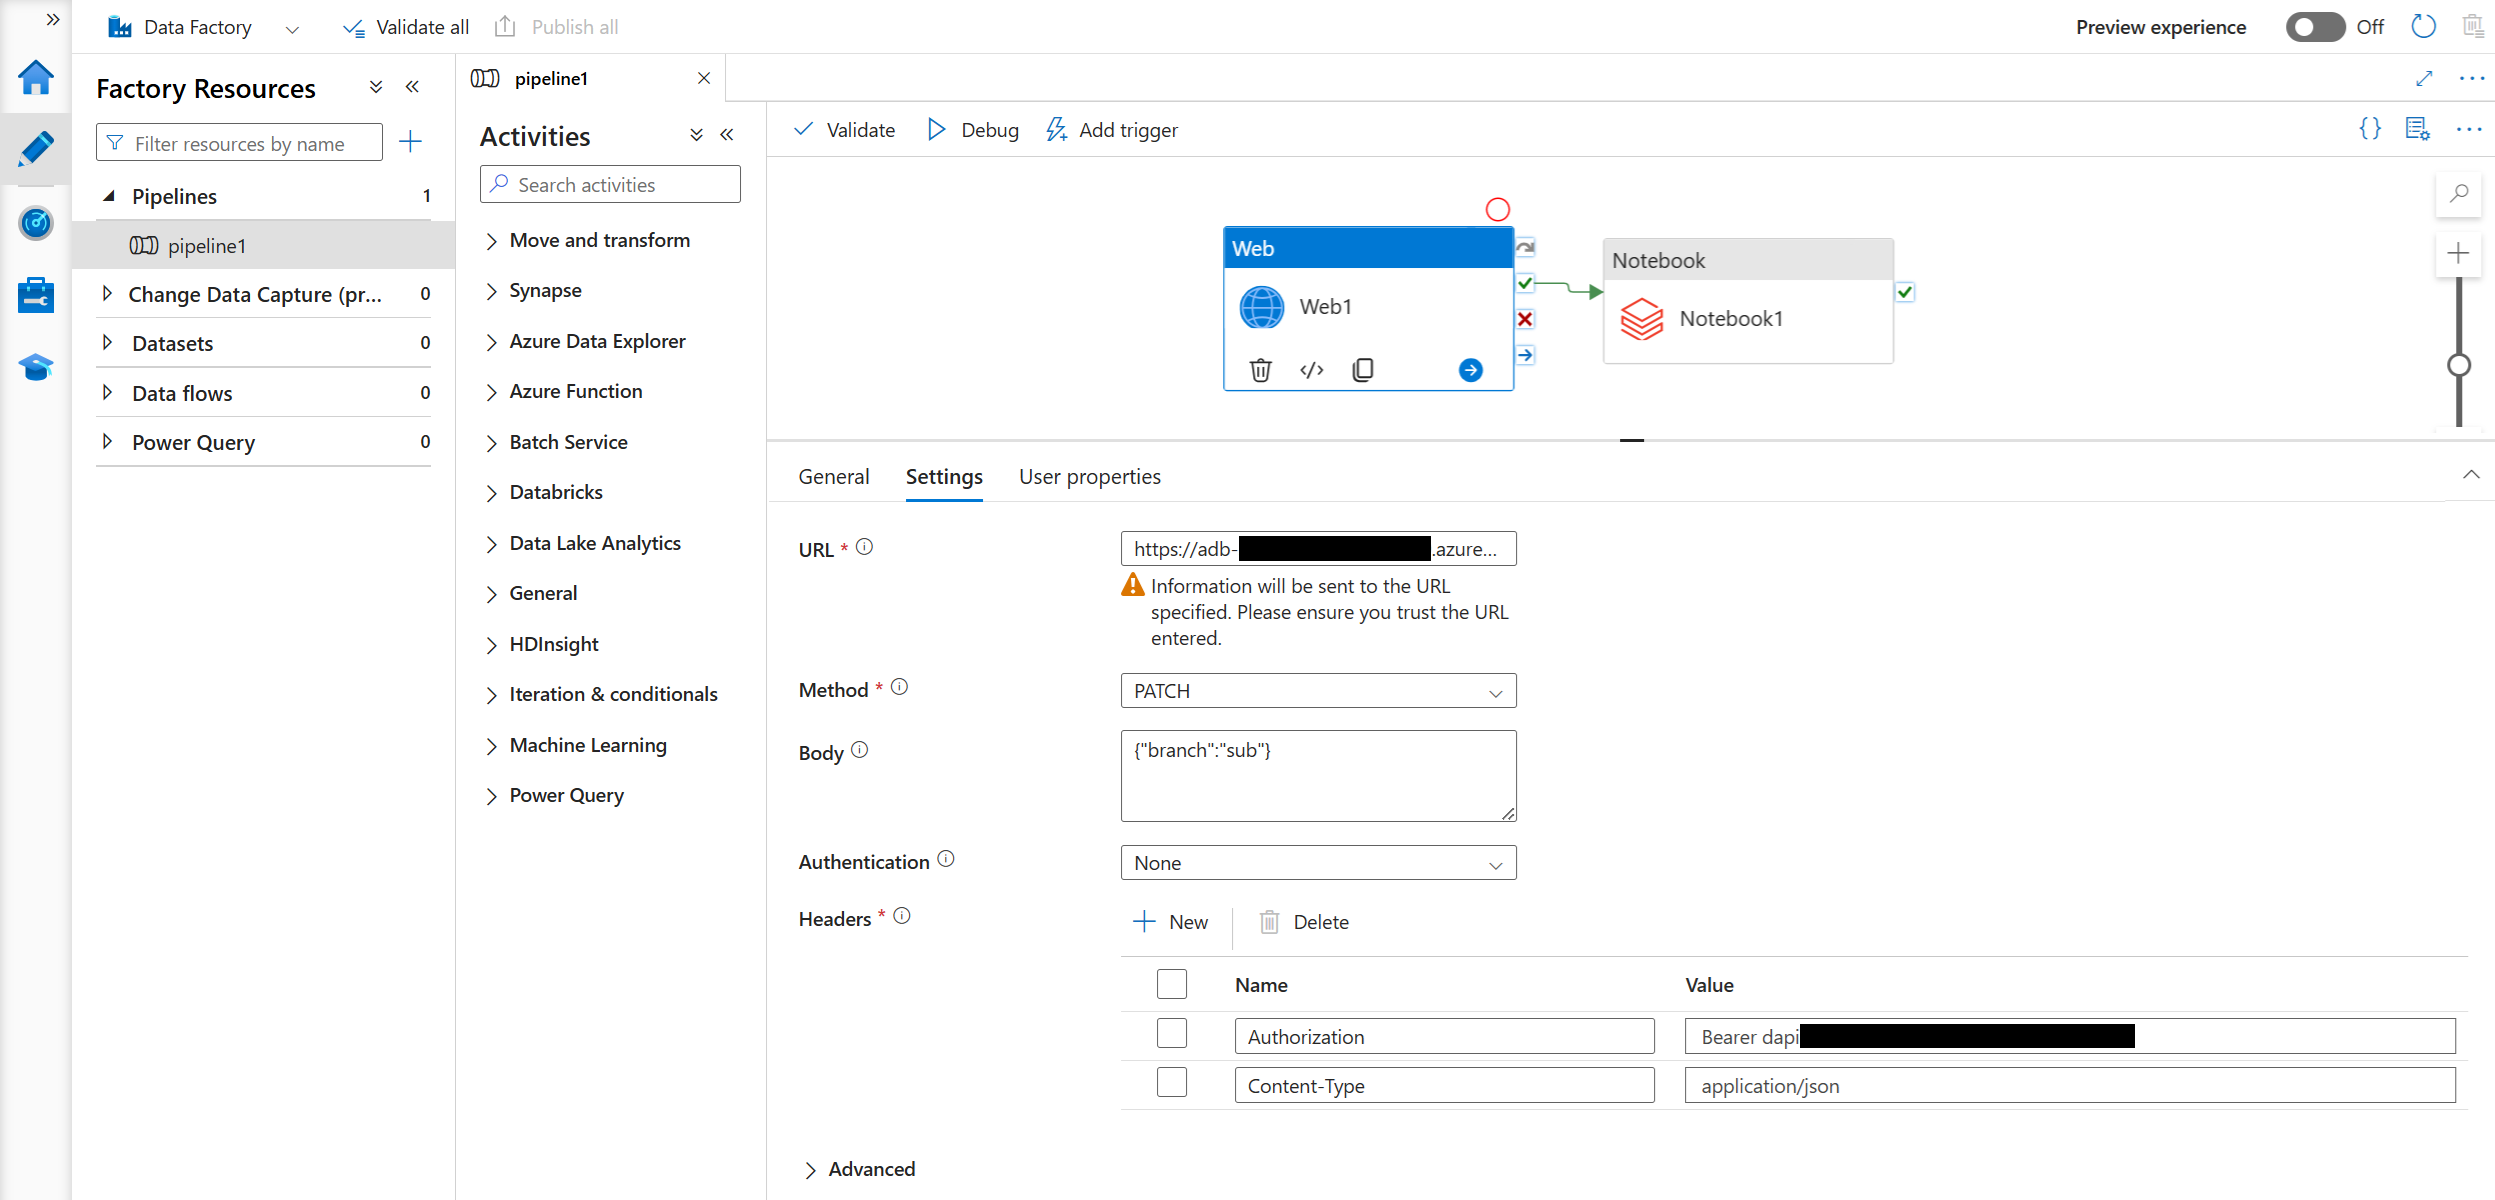The width and height of the screenshot is (2495, 1200).
Task: Open the Monitor hub in sidebar
Action: pos(36,223)
